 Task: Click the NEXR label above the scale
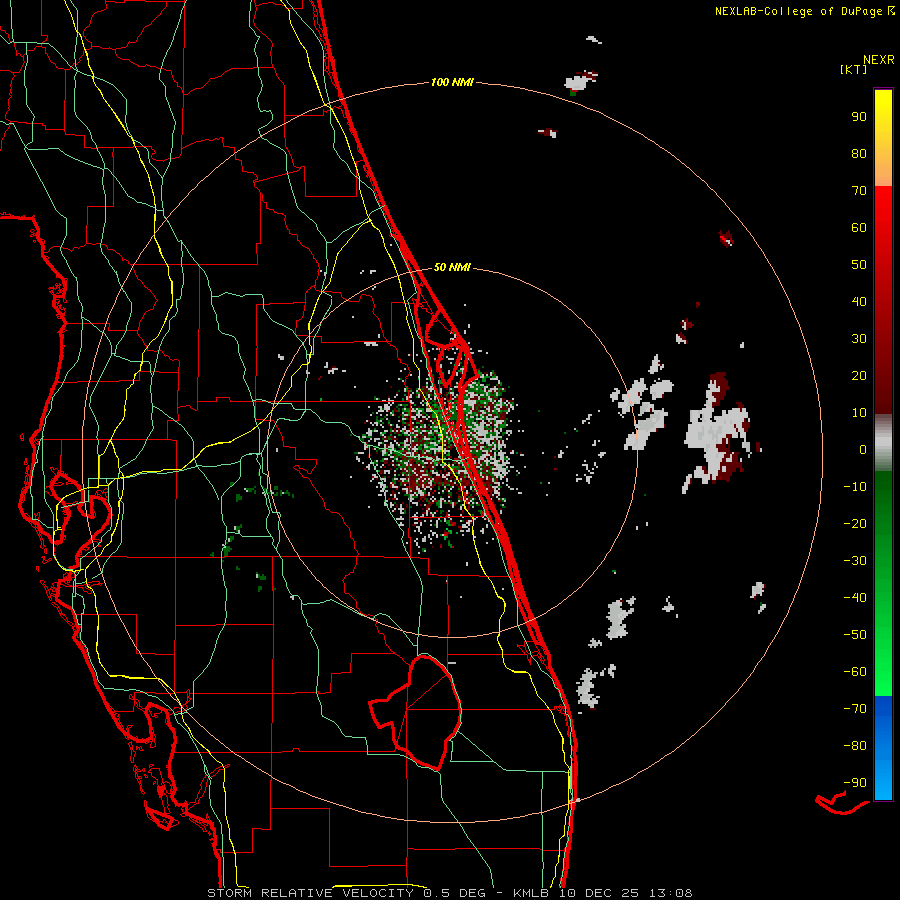coord(879,60)
